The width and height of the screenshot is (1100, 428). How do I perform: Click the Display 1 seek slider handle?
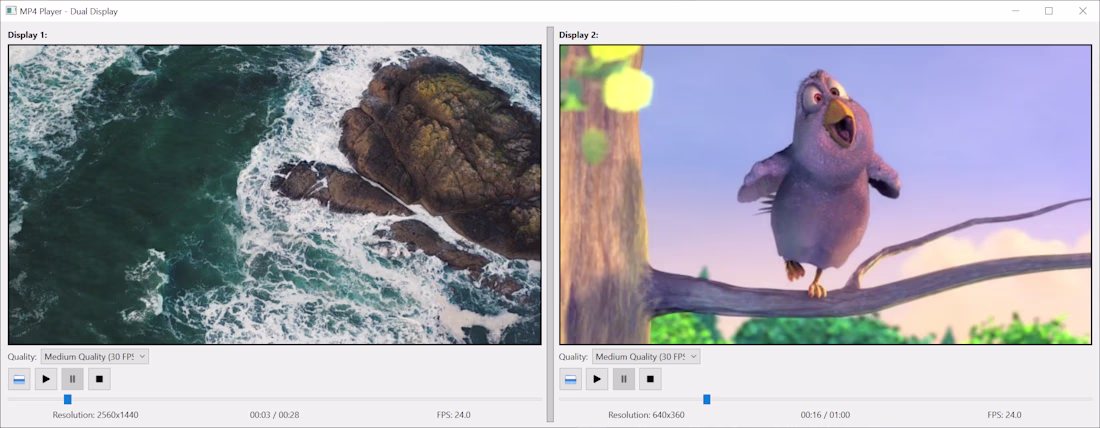coord(68,399)
